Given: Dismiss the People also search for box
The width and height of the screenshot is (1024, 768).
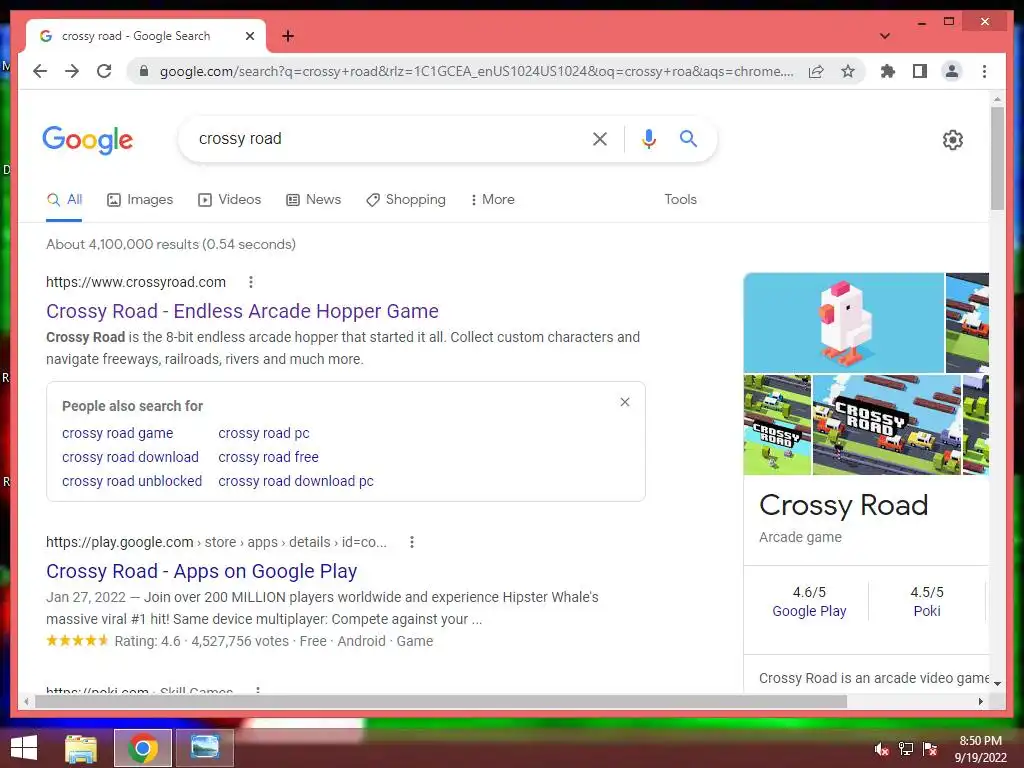Looking at the screenshot, I should coord(625,402).
